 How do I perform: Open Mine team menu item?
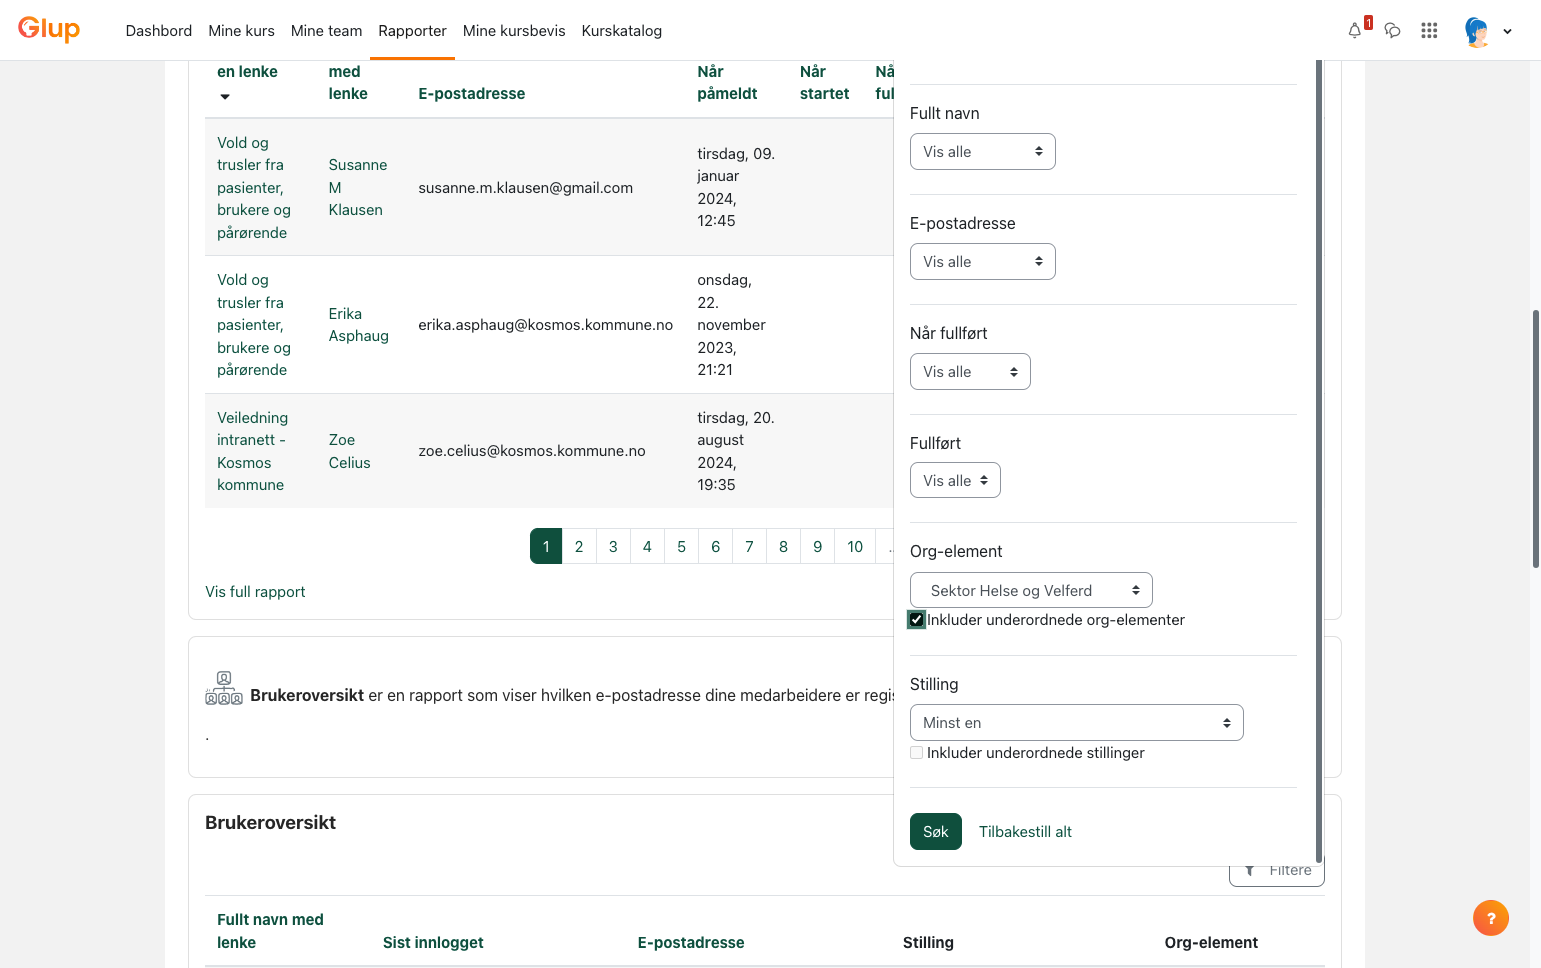pos(326,31)
